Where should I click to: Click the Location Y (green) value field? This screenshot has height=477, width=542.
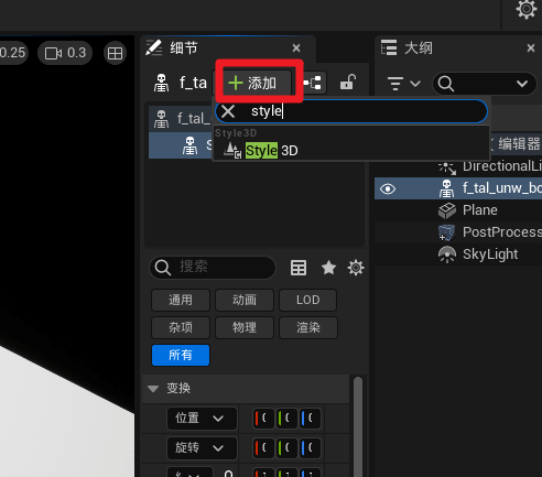pyautogui.click(x=287, y=419)
